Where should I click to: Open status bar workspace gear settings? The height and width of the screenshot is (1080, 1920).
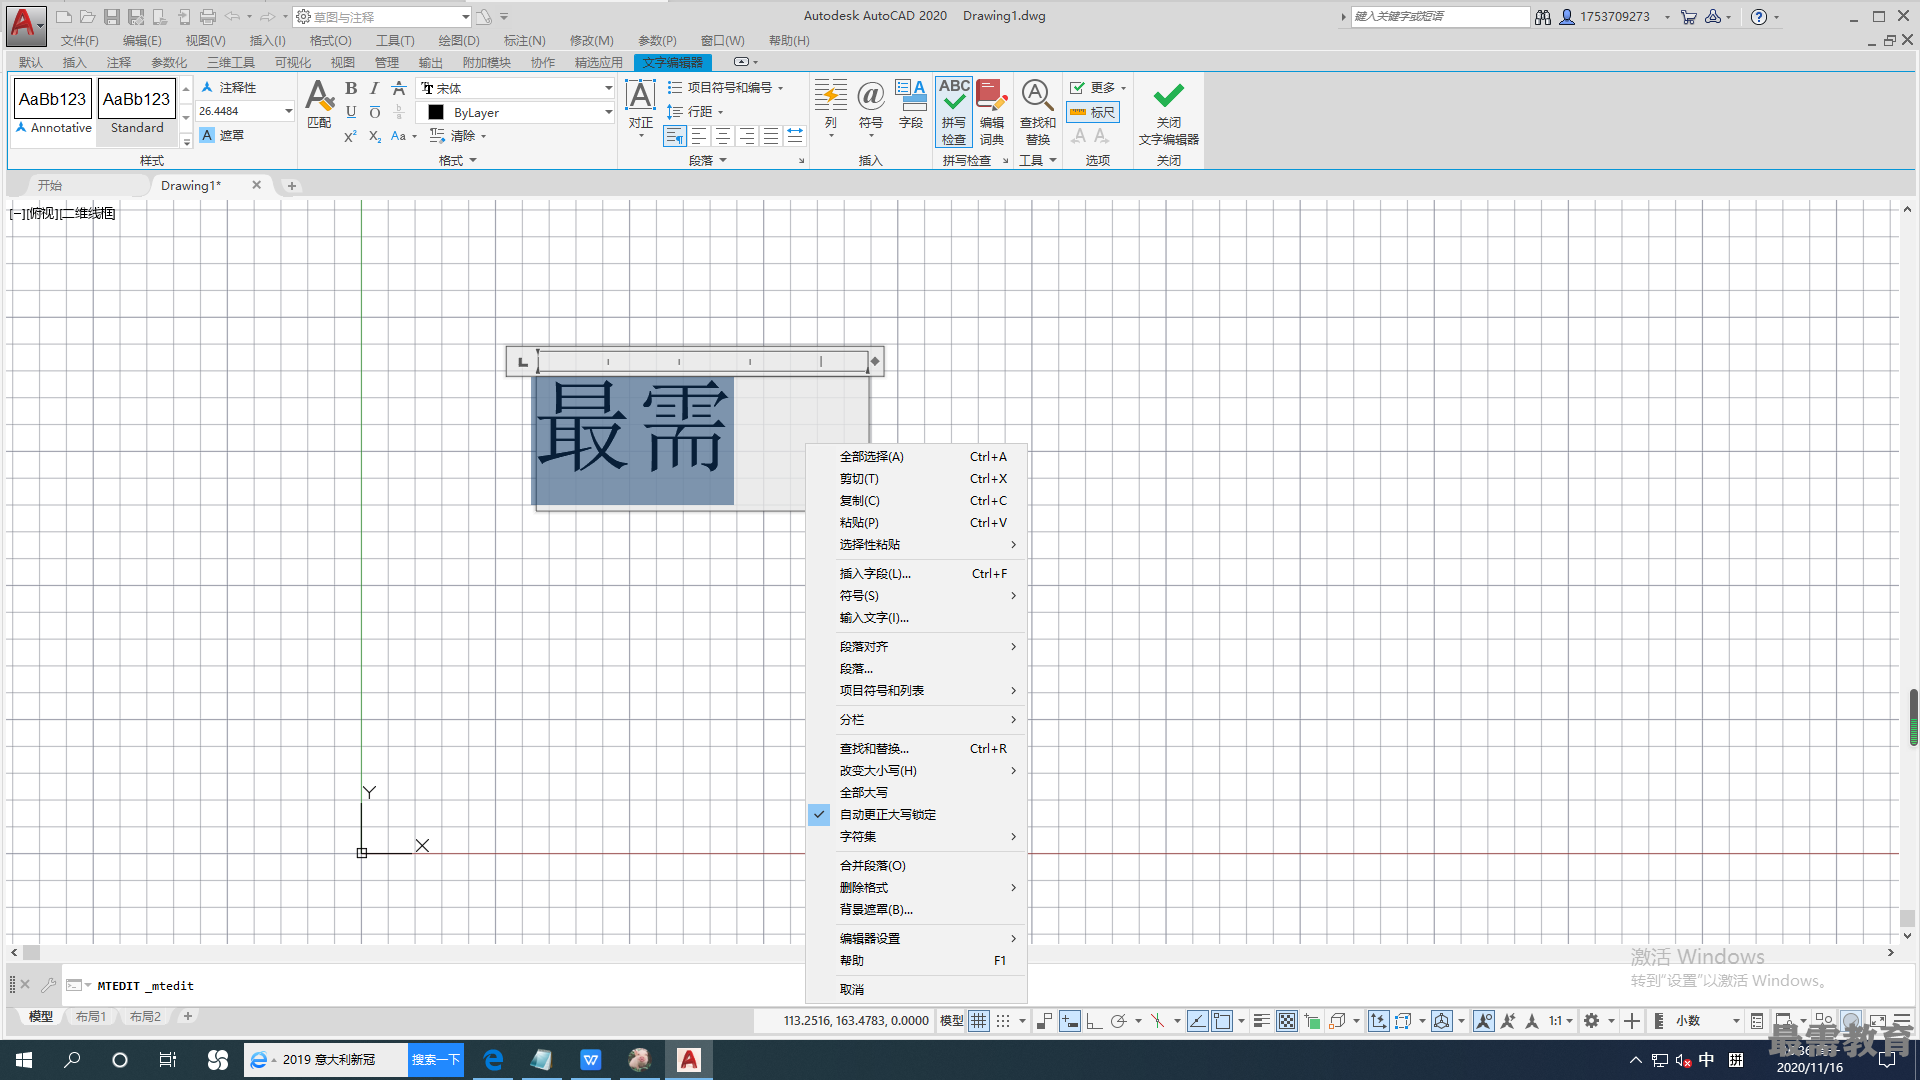pyautogui.click(x=1592, y=1021)
